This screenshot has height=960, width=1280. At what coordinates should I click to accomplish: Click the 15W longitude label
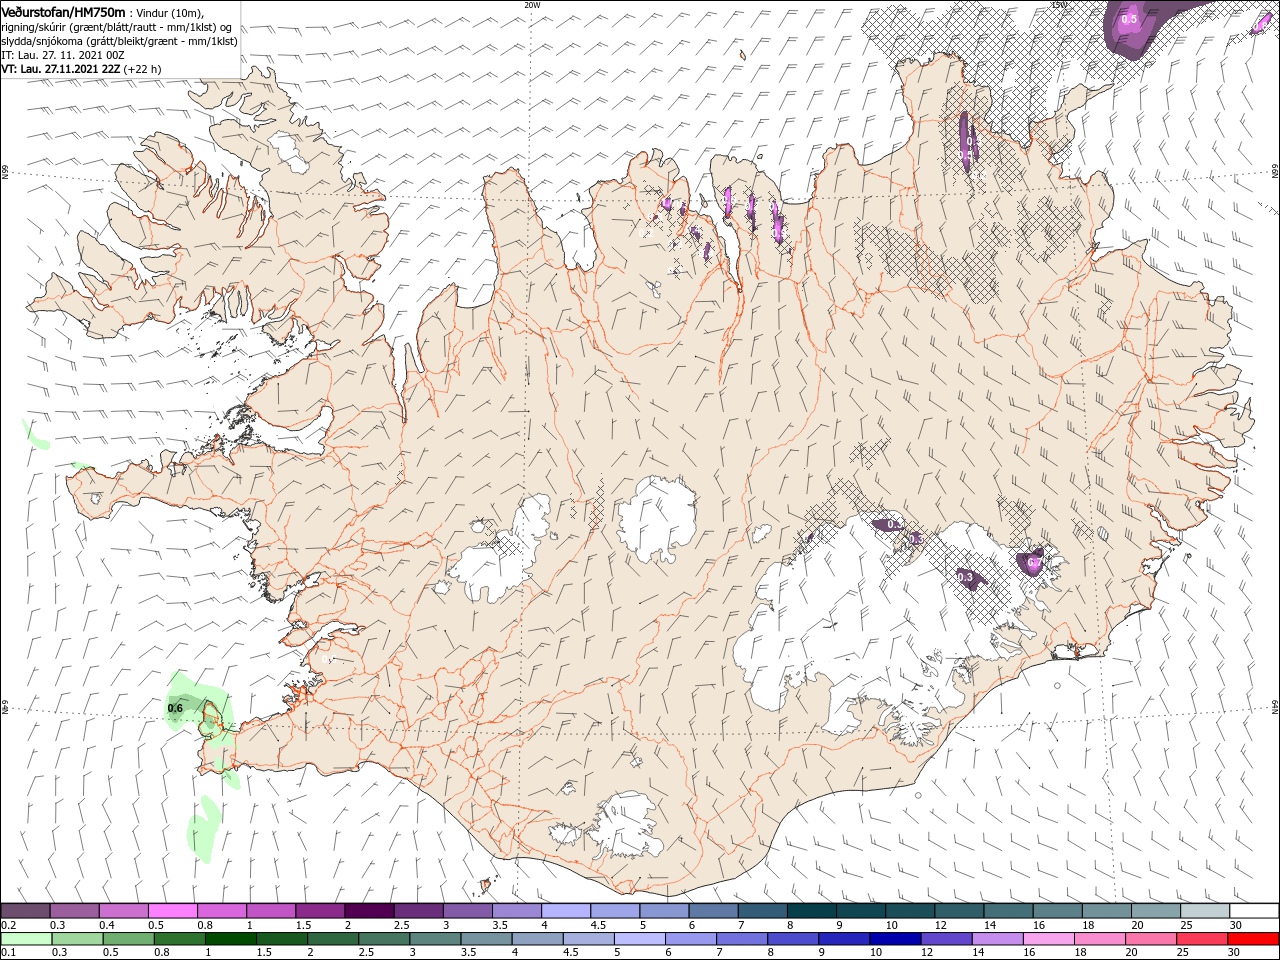(1059, 5)
